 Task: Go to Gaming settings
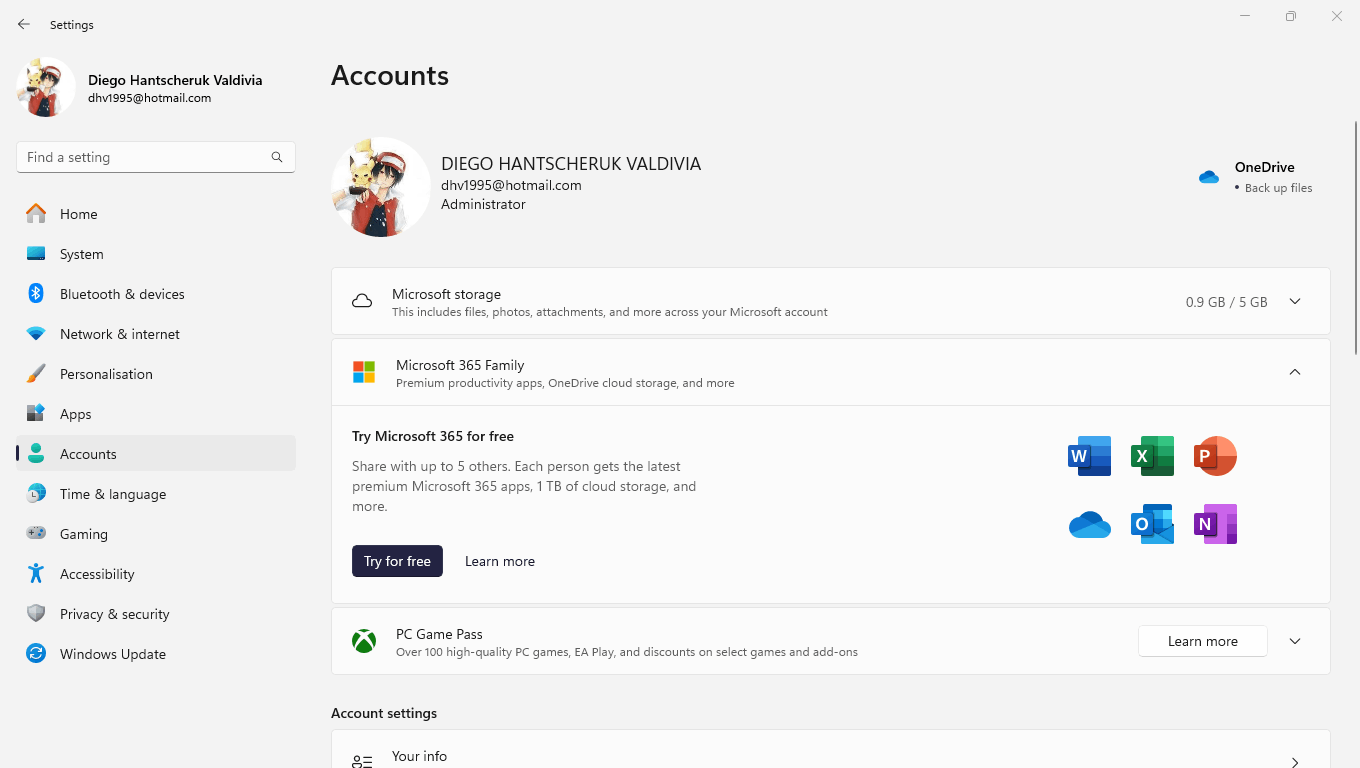156,534
